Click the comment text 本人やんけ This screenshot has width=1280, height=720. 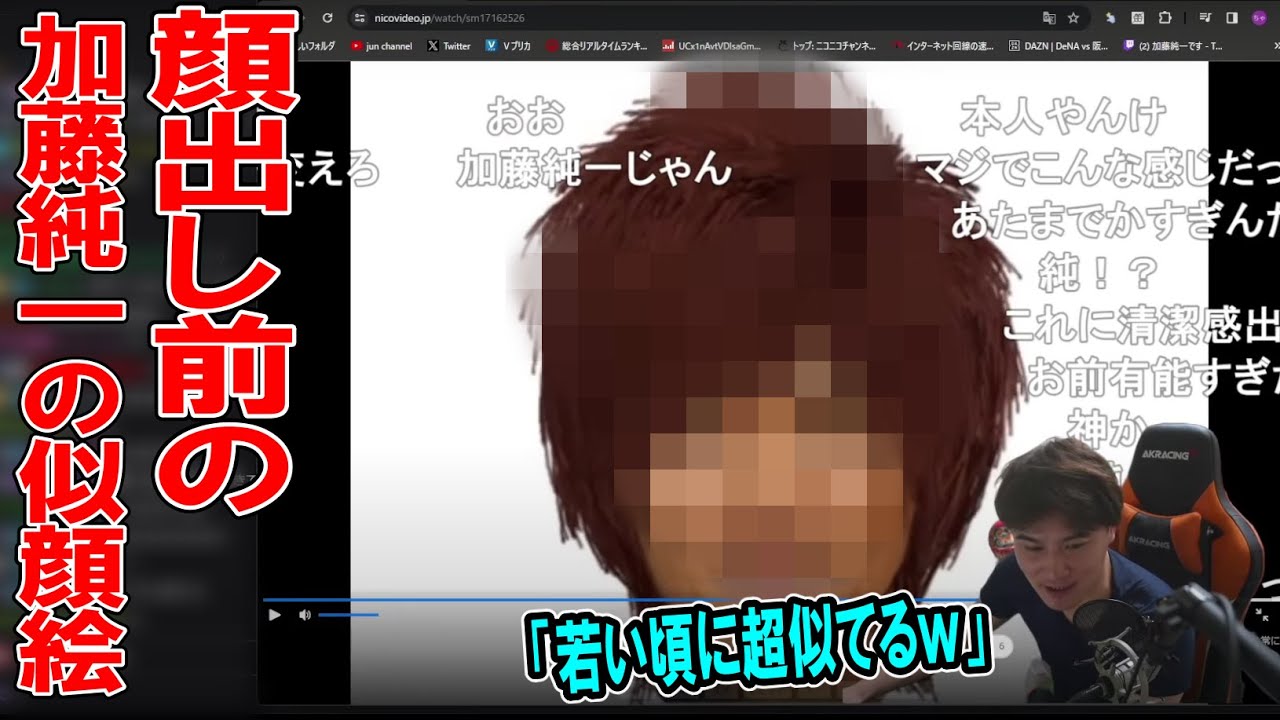click(x=1062, y=118)
